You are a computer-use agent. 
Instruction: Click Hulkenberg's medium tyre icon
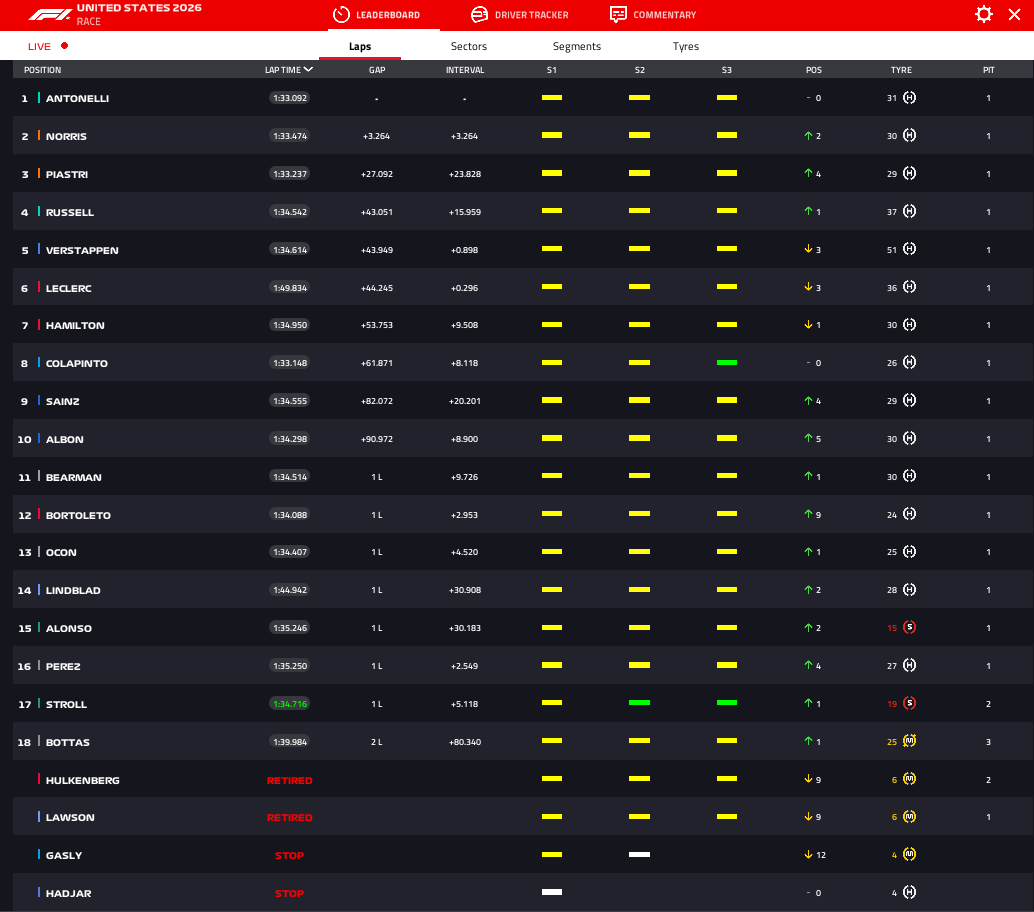909,779
